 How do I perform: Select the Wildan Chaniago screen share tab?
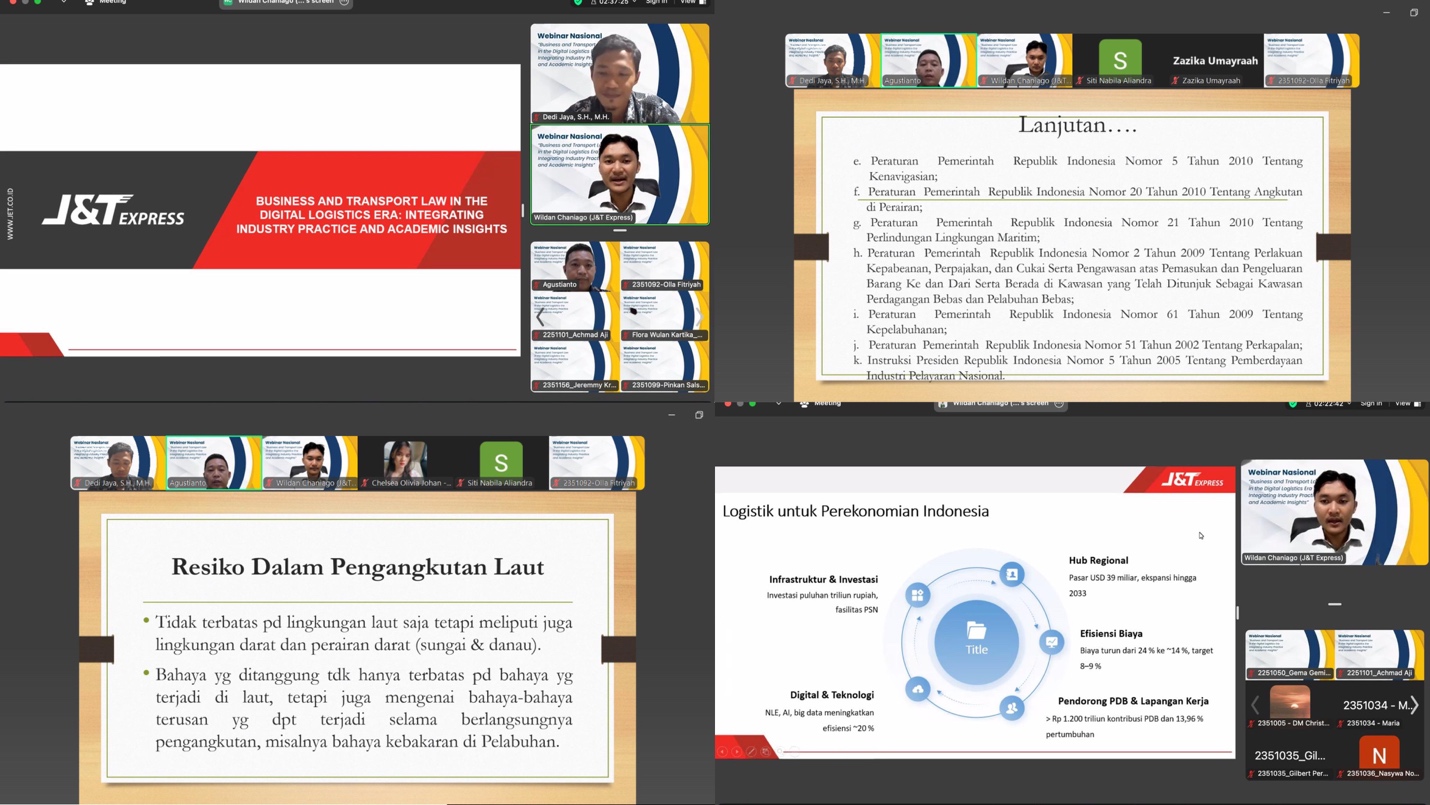pyautogui.click(x=285, y=4)
